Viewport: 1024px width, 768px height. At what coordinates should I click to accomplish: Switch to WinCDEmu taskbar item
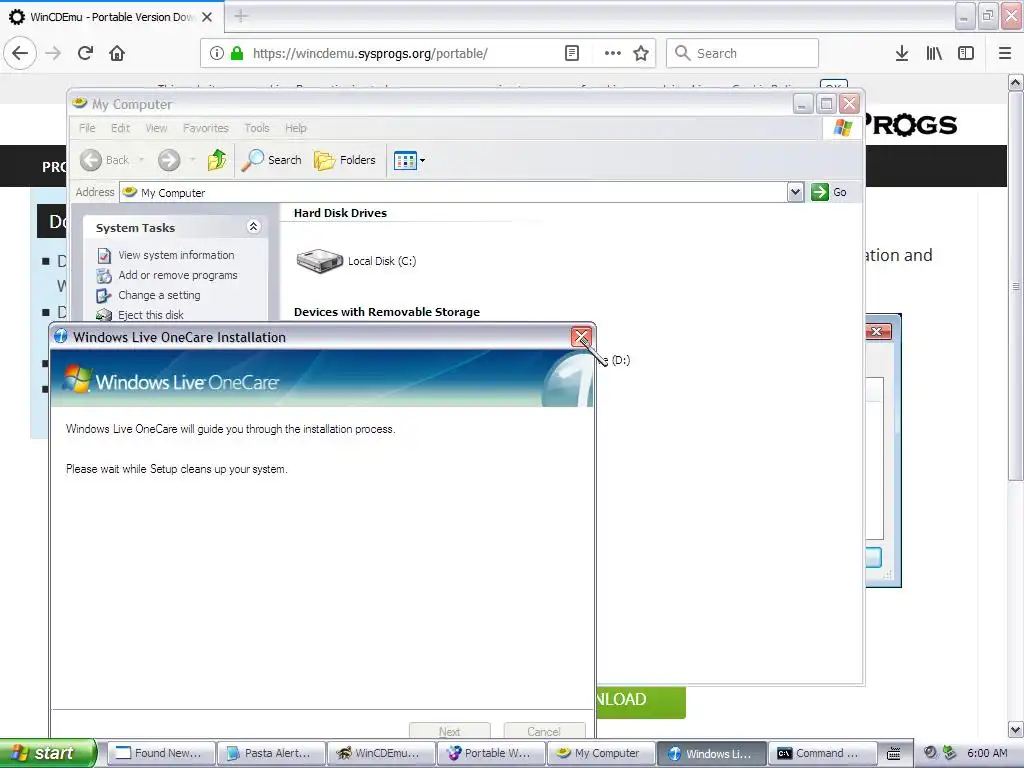381,753
